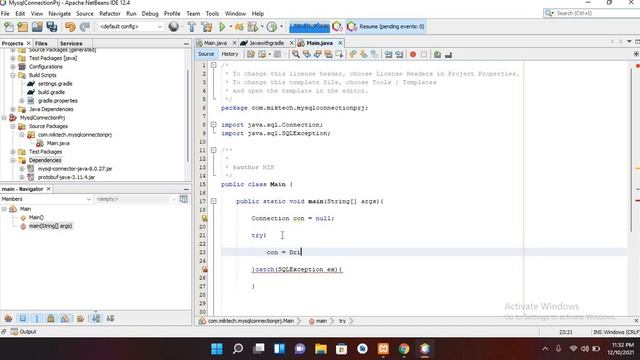Click the New Project toolbar icon
The width and height of the screenshot is (640, 360).
click(x=23, y=27)
